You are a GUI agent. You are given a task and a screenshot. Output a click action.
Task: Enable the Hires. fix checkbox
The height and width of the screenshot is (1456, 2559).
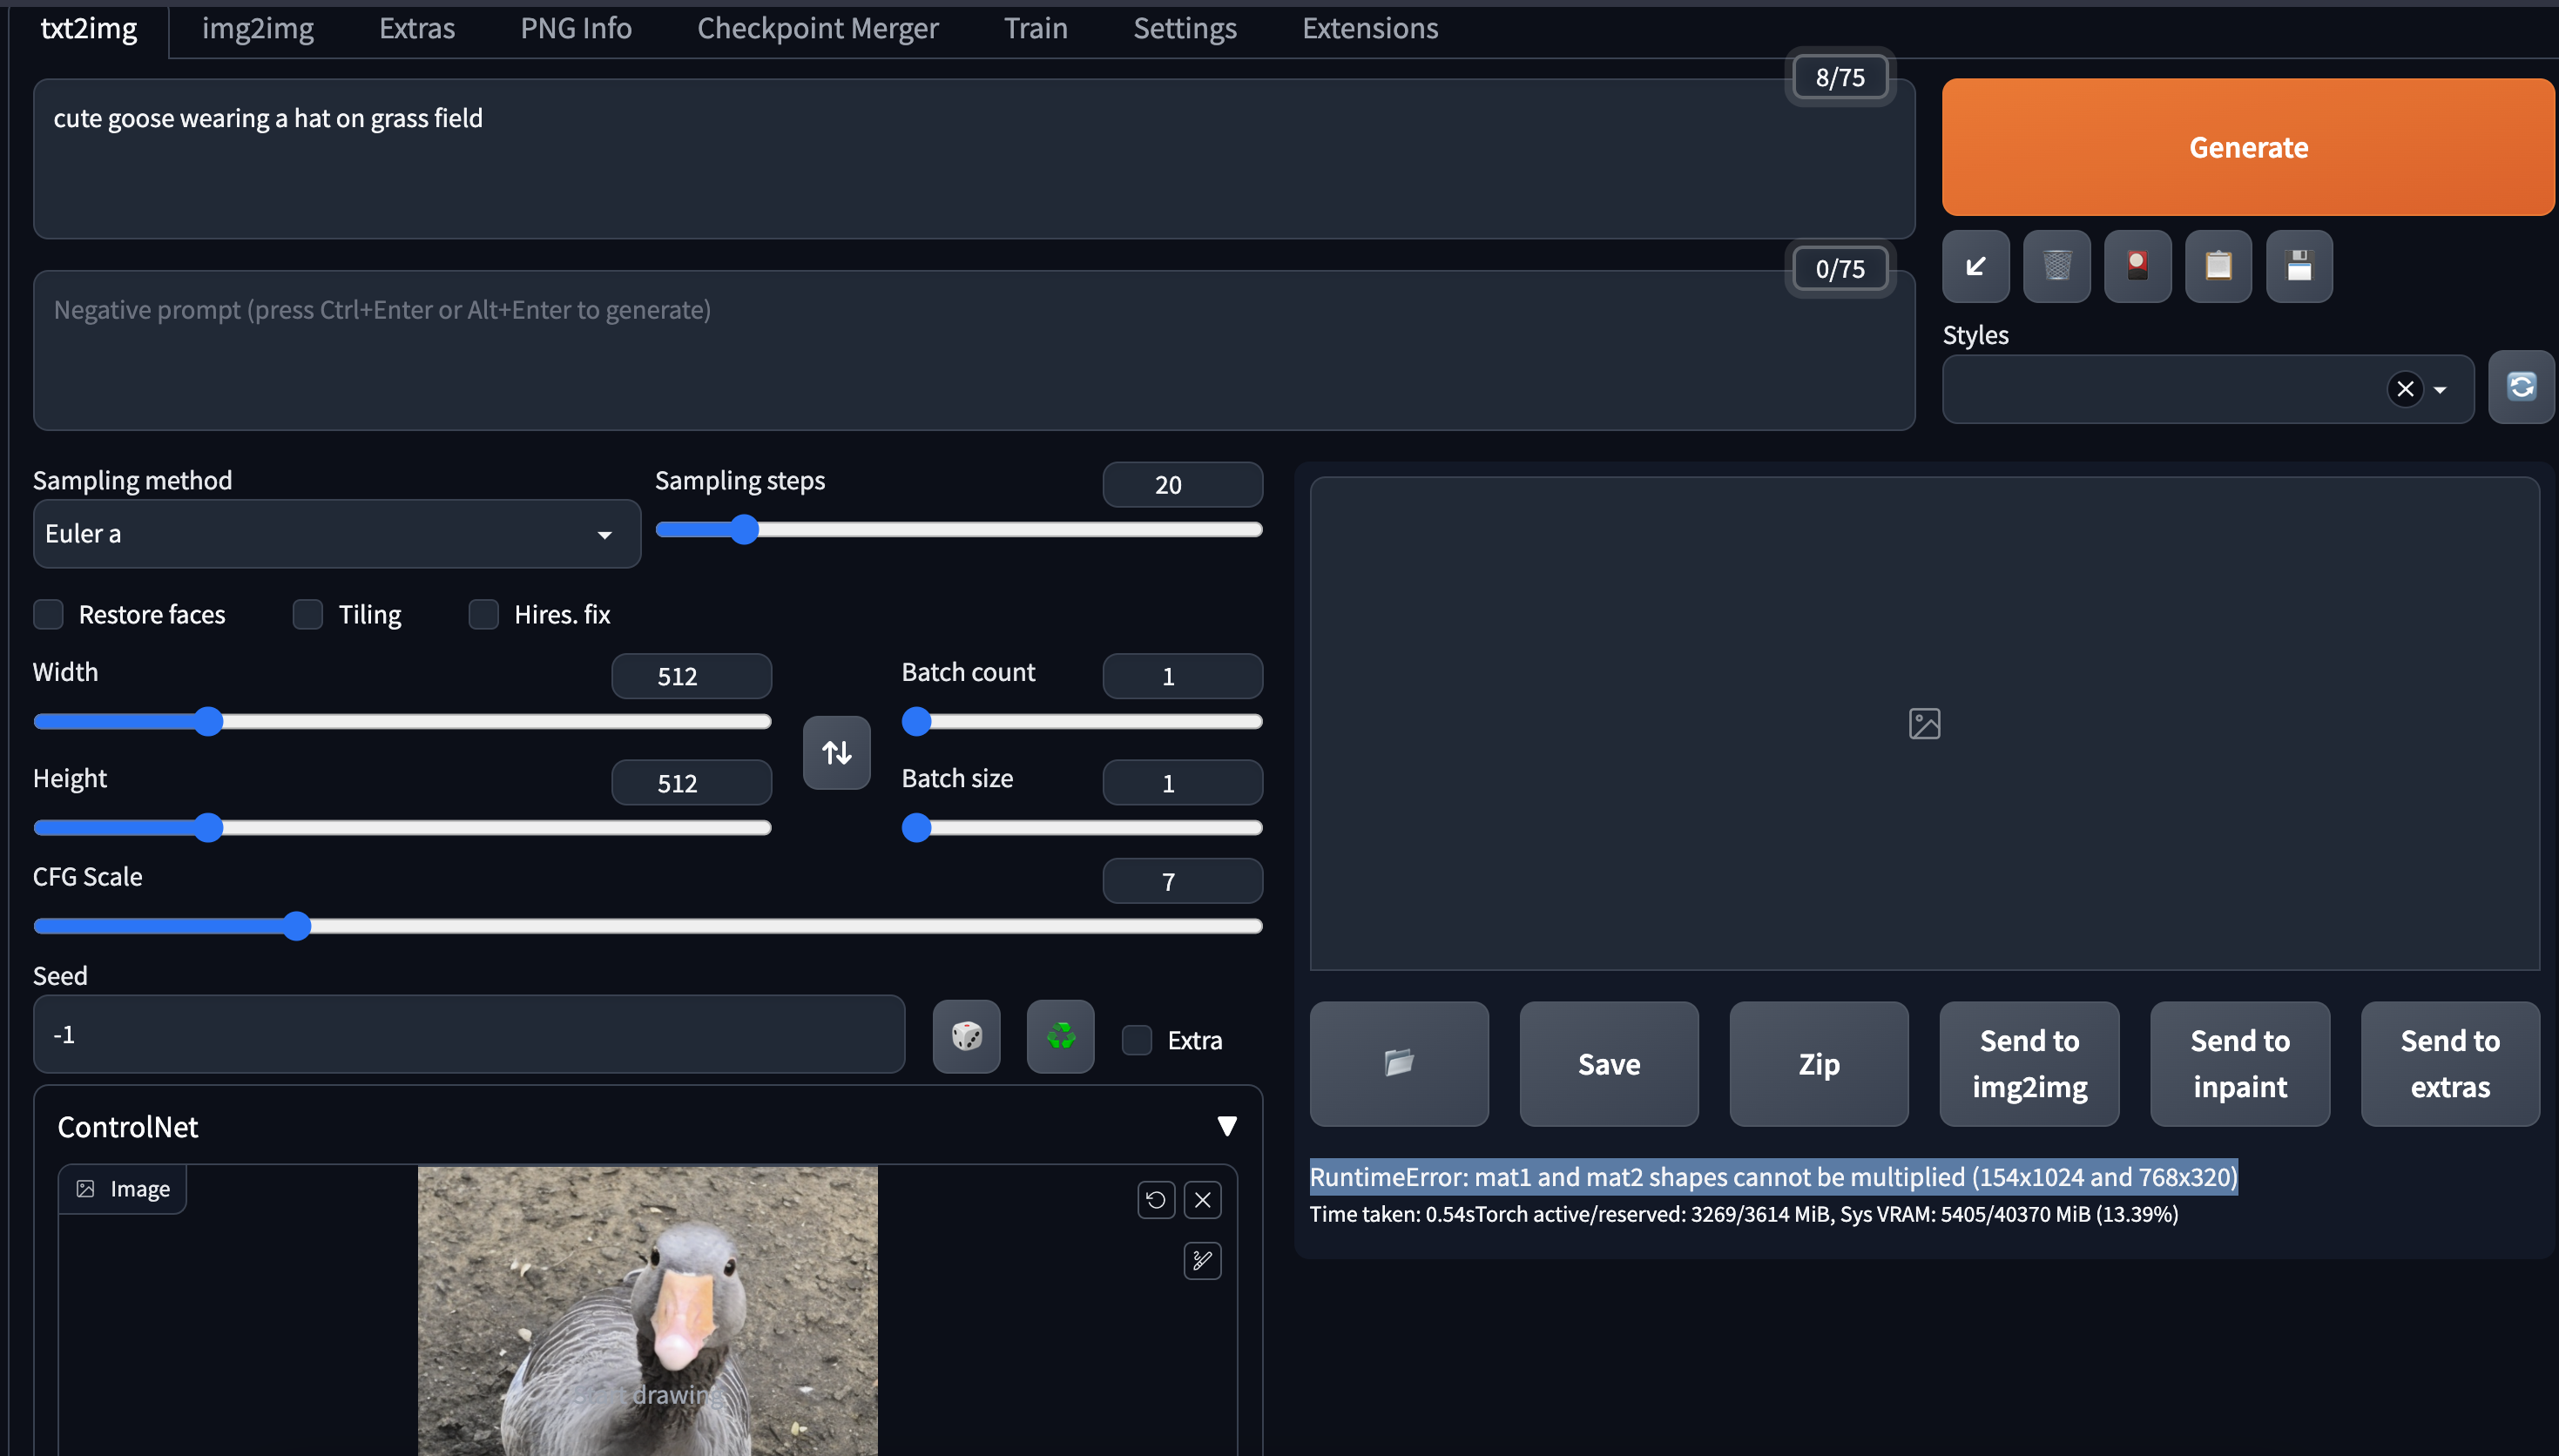[x=483, y=614]
